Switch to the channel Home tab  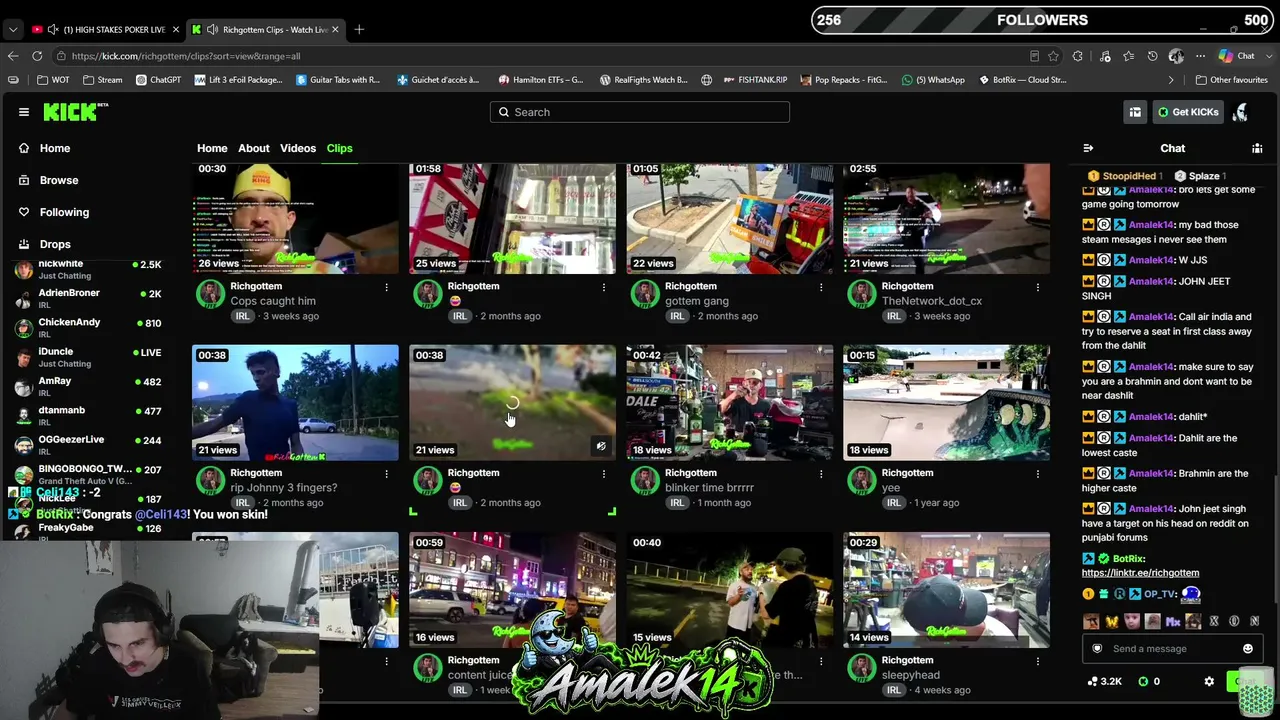[212, 148]
